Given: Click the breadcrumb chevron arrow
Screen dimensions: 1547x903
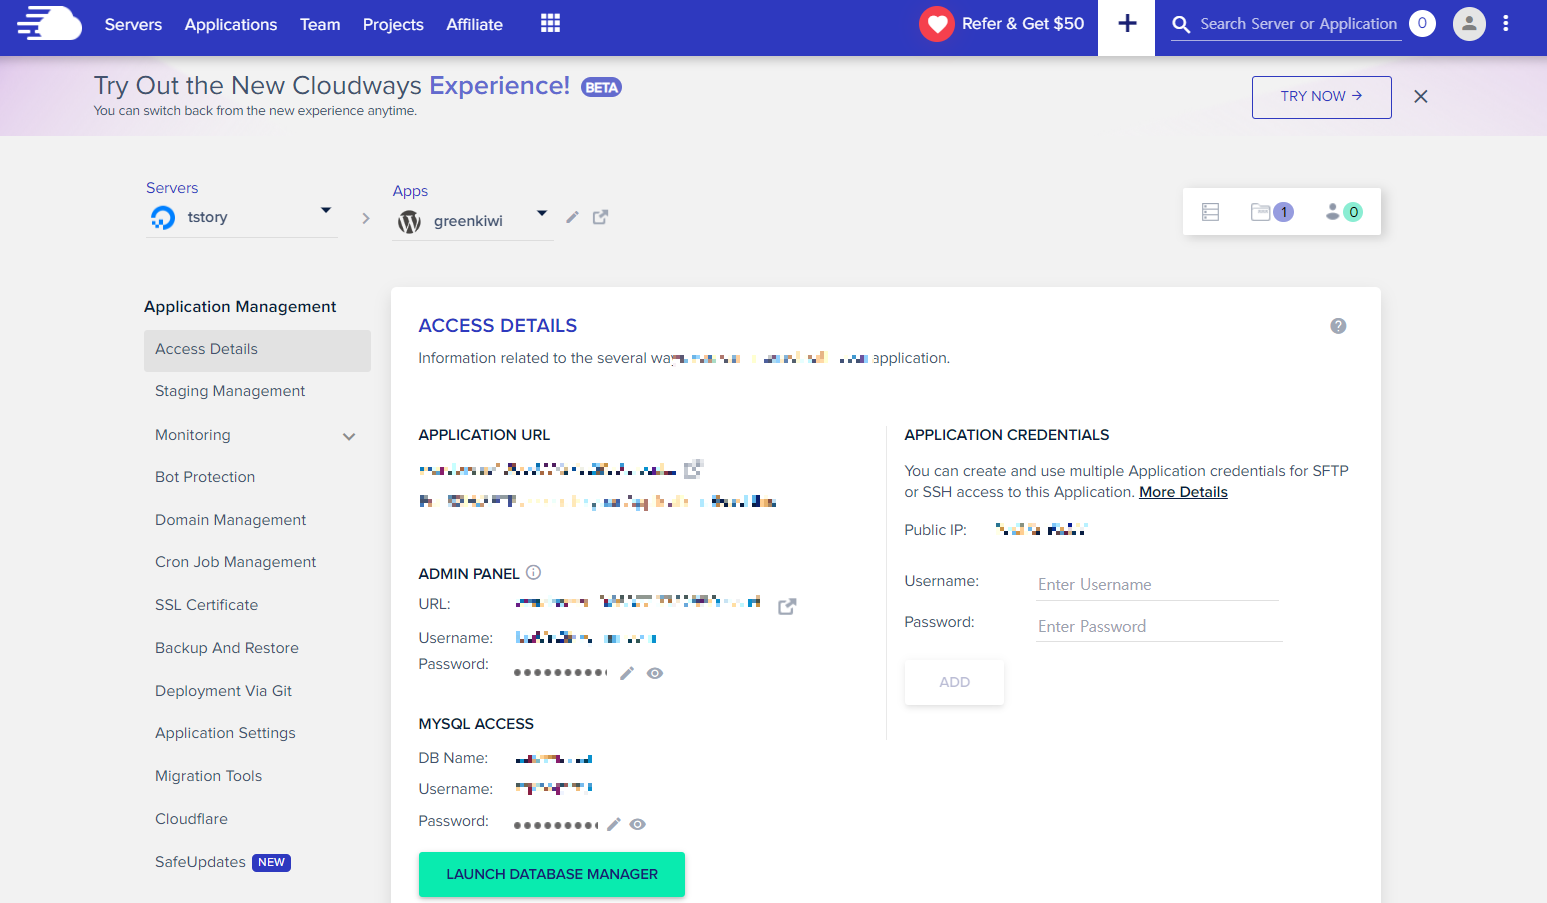Looking at the screenshot, I should pyautogui.click(x=366, y=218).
